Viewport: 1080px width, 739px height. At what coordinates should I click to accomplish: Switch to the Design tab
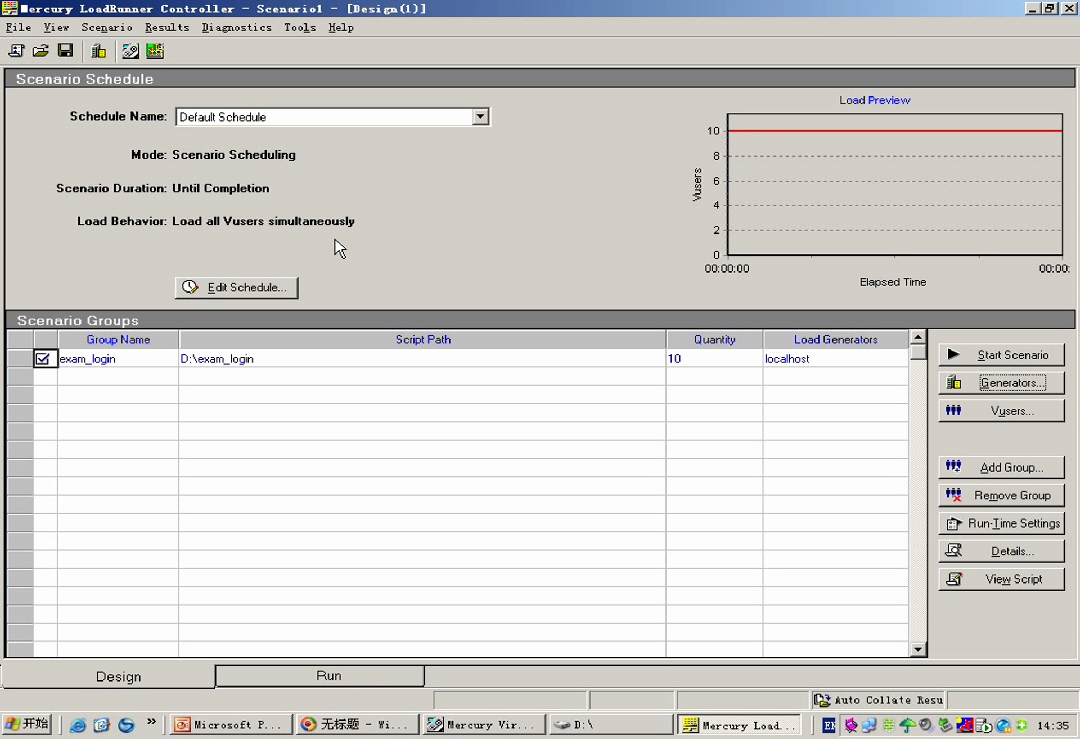[x=109, y=676]
